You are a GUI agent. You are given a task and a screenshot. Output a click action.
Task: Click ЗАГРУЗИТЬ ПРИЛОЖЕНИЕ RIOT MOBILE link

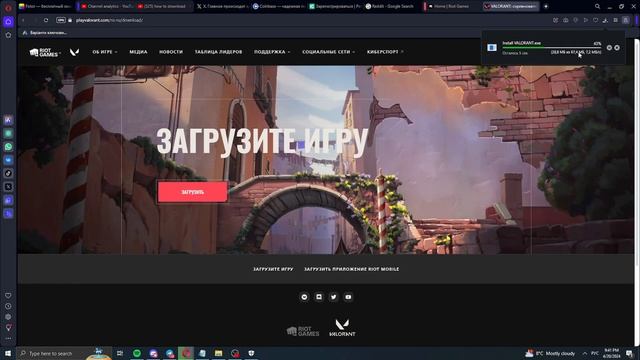point(351,269)
